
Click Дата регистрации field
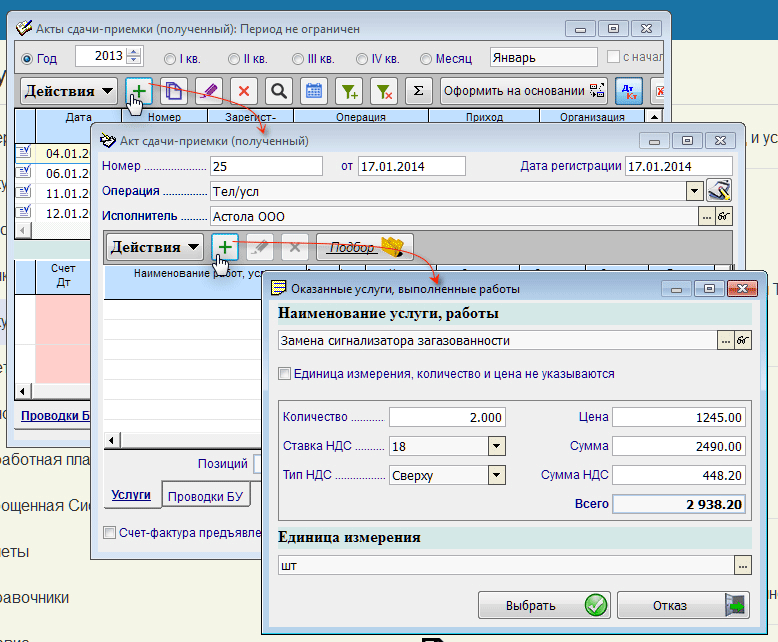click(679, 166)
